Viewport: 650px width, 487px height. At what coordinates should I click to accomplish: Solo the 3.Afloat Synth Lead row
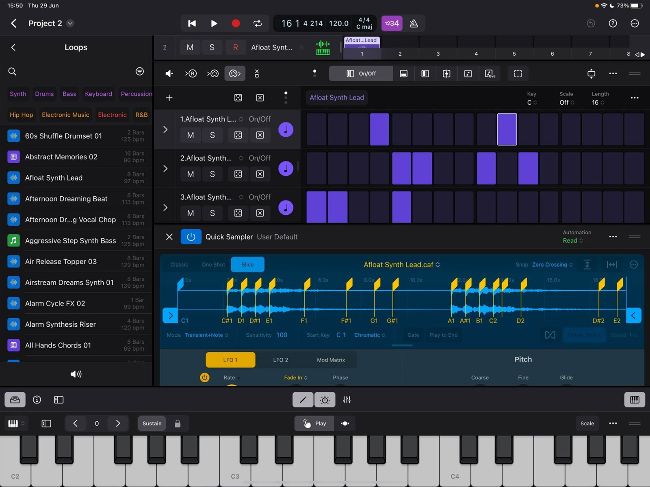pos(212,213)
